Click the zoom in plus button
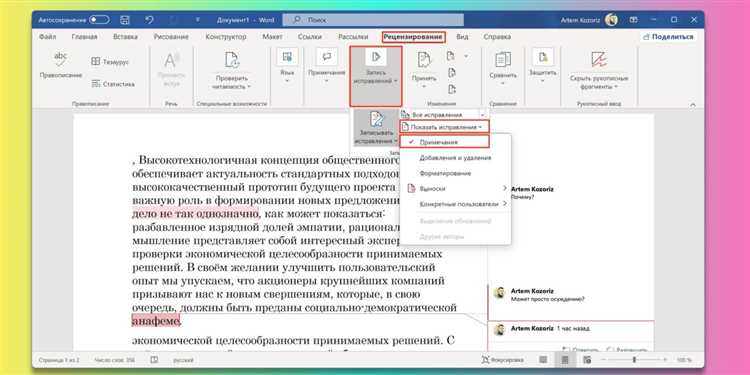 click(x=666, y=360)
